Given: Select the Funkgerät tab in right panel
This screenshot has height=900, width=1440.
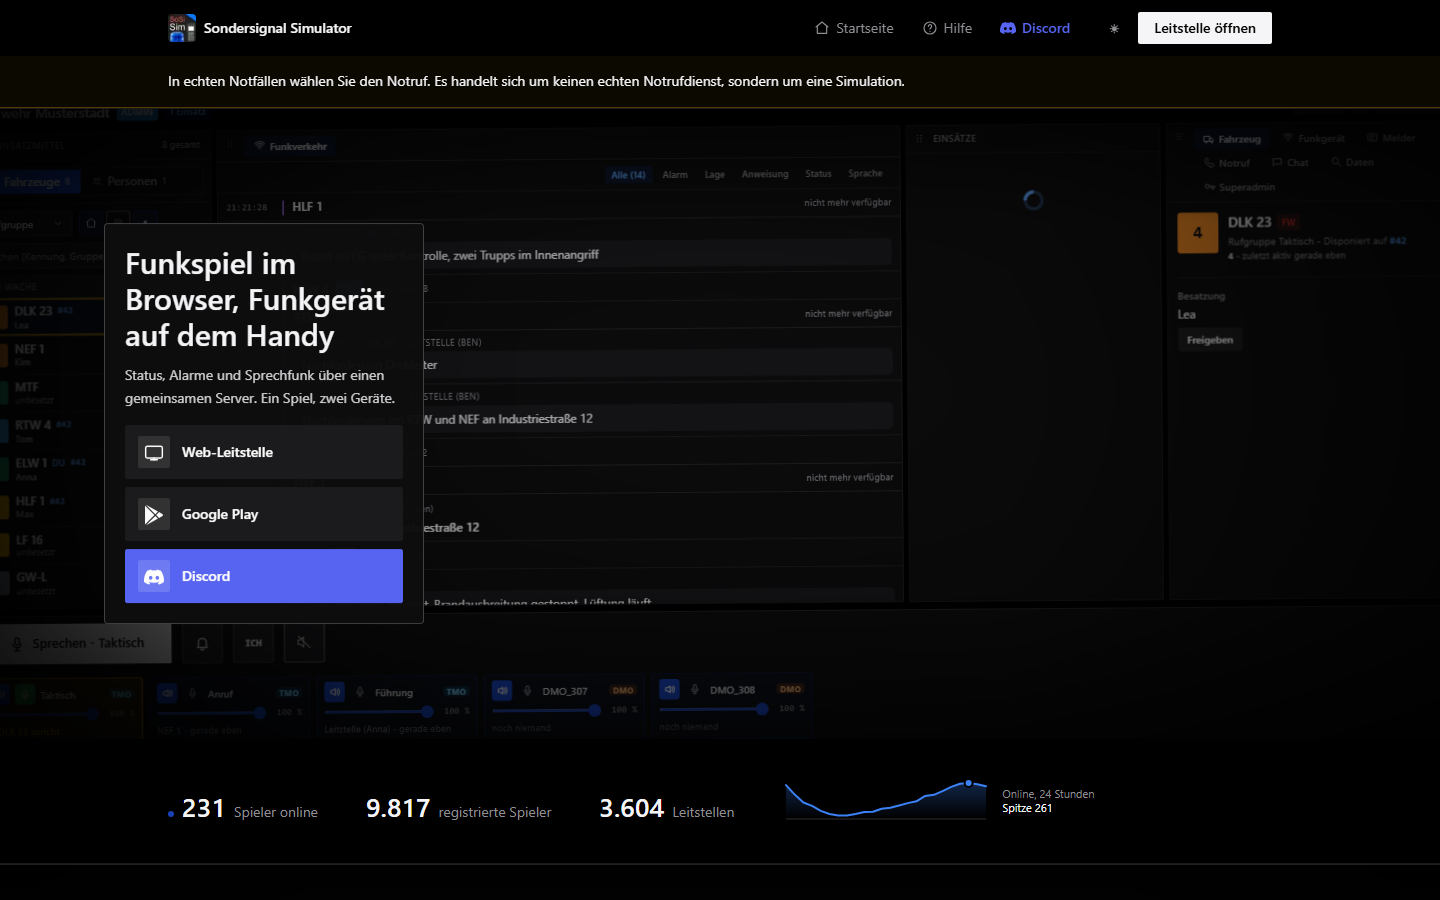Looking at the screenshot, I should tap(1314, 138).
